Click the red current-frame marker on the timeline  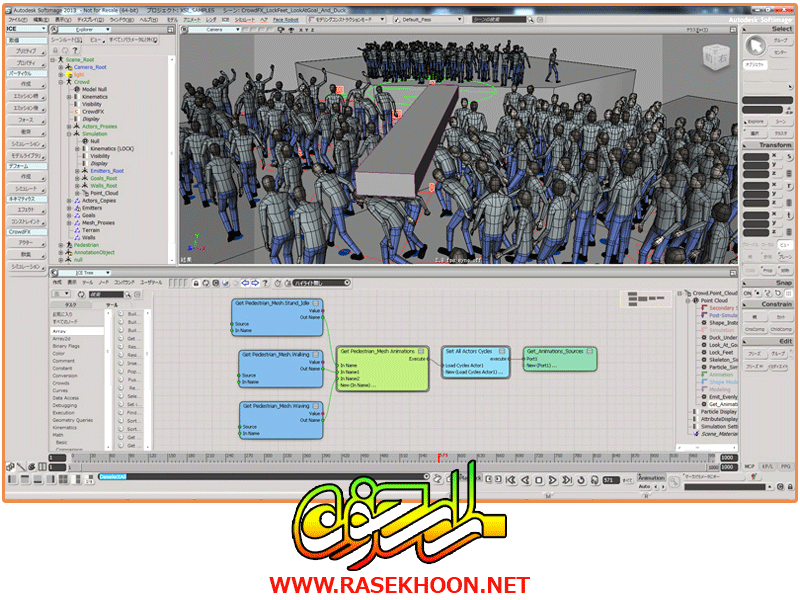click(439, 457)
